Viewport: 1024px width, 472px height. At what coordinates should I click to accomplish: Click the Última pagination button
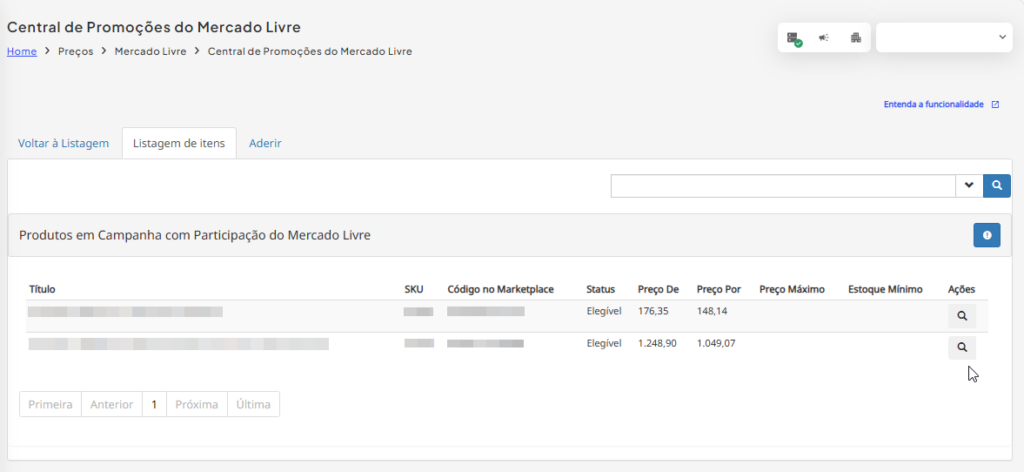pyautogui.click(x=253, y=404)
